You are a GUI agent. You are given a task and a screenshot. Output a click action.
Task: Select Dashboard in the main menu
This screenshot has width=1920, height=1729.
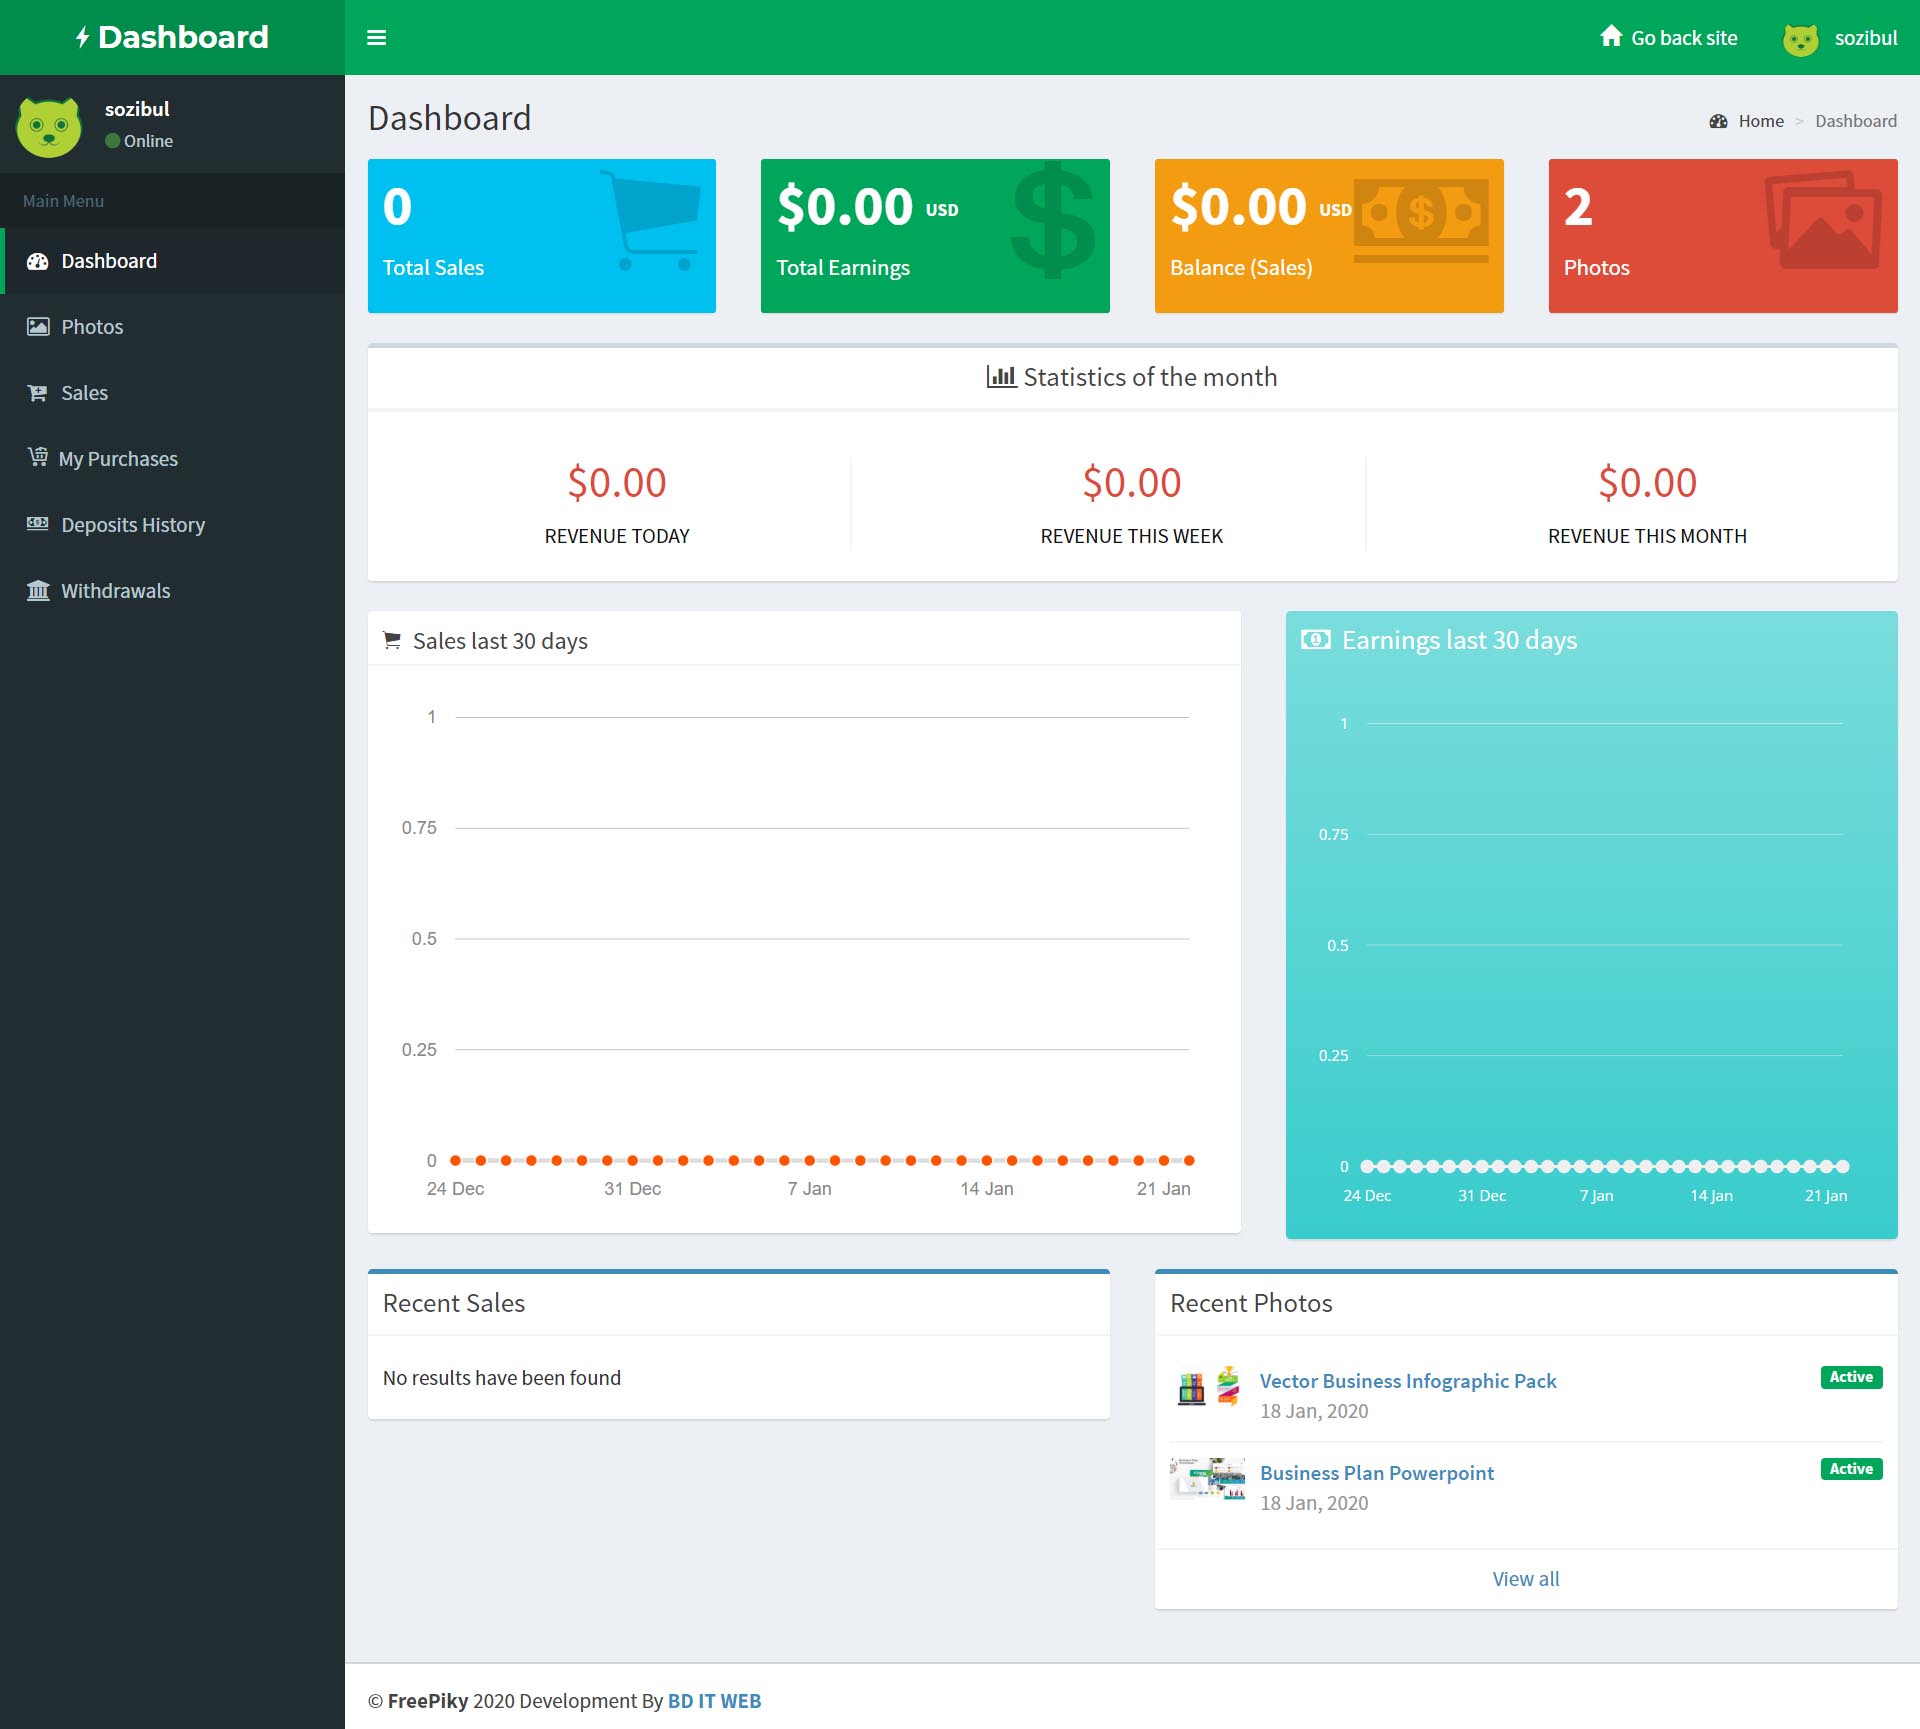click(109, 261)
